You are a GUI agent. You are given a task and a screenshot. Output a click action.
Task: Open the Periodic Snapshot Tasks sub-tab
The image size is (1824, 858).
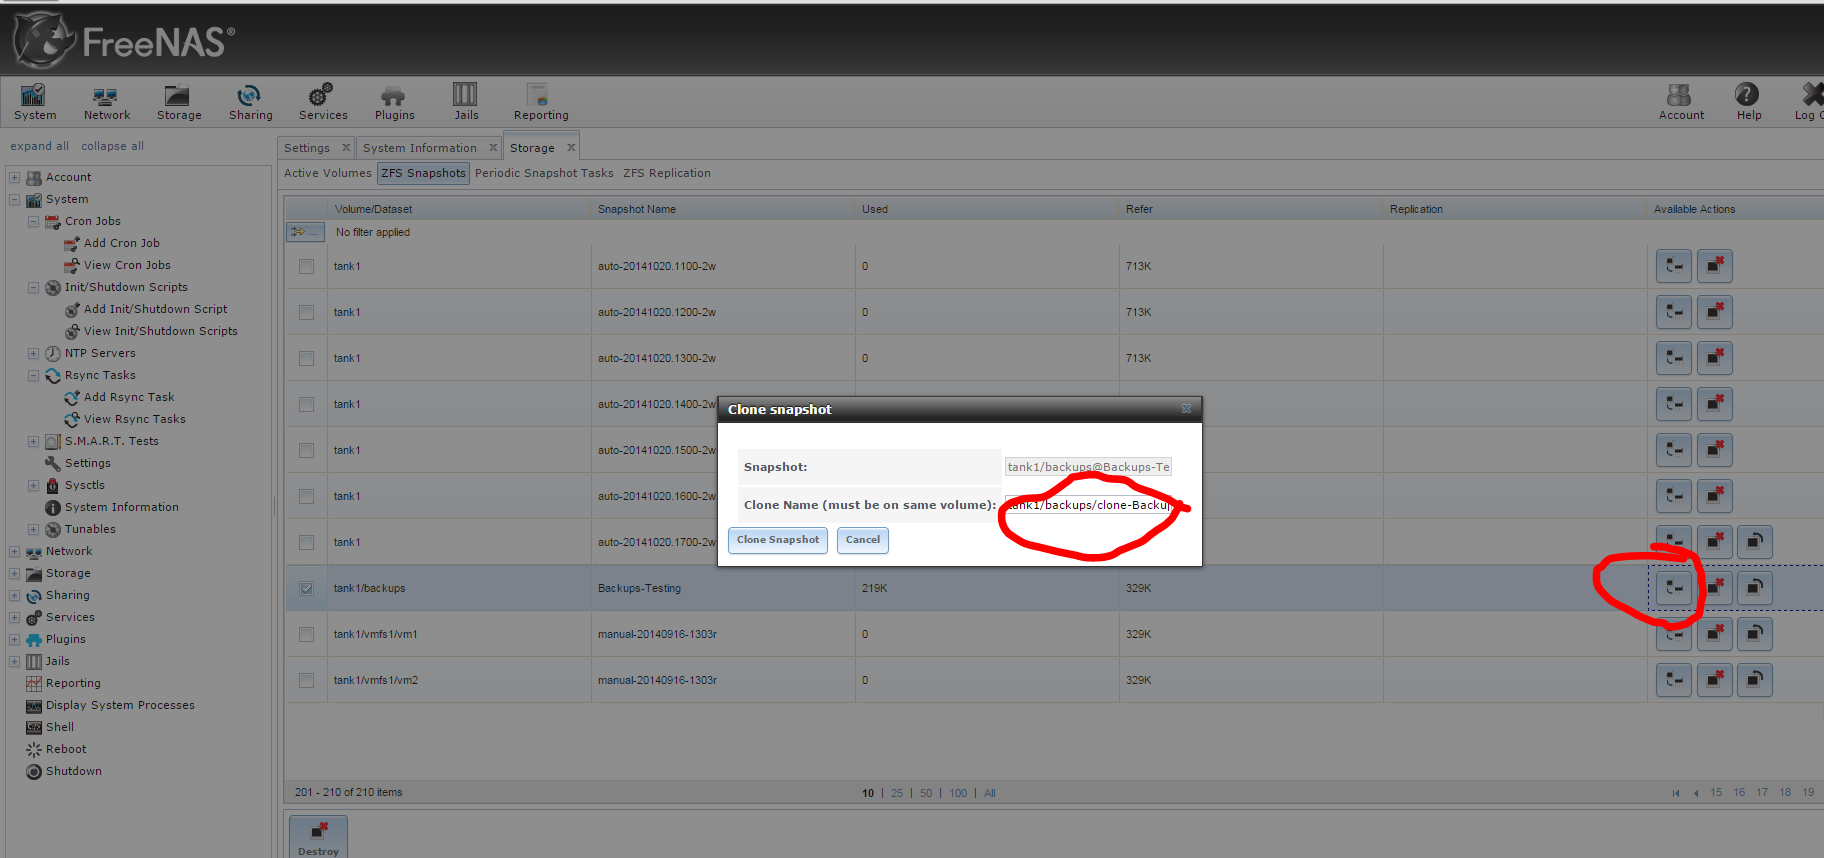544,173
